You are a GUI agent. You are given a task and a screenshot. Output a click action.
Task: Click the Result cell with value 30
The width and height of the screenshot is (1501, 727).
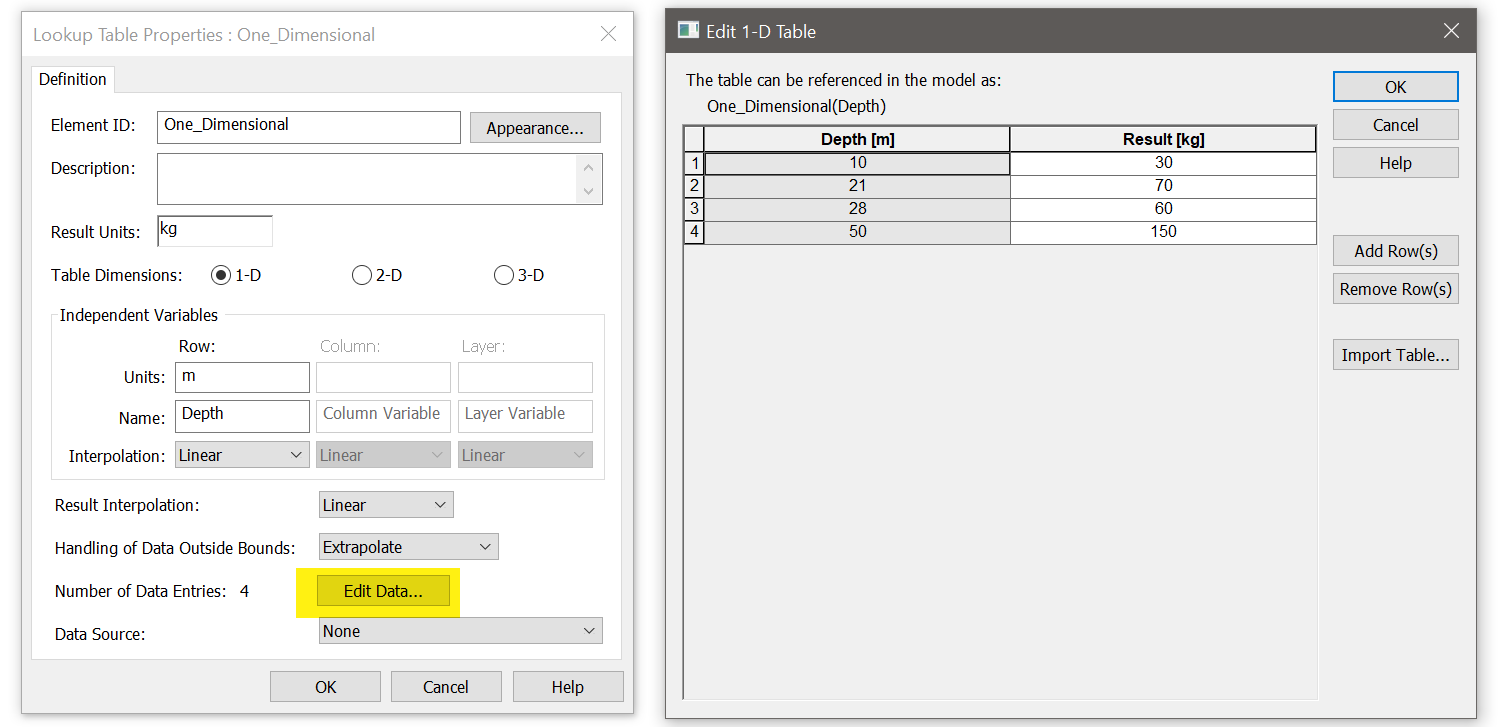pyautogui.click(x=1163, y=163)
